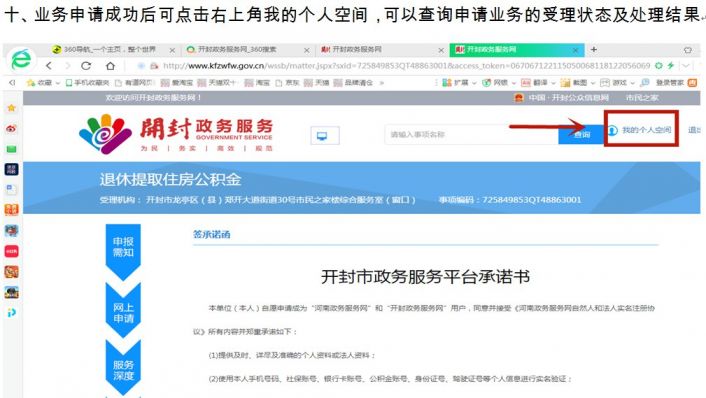Click the green lightning speed-mode icon
The image size is (706, 398).
(x=670, y=66)
